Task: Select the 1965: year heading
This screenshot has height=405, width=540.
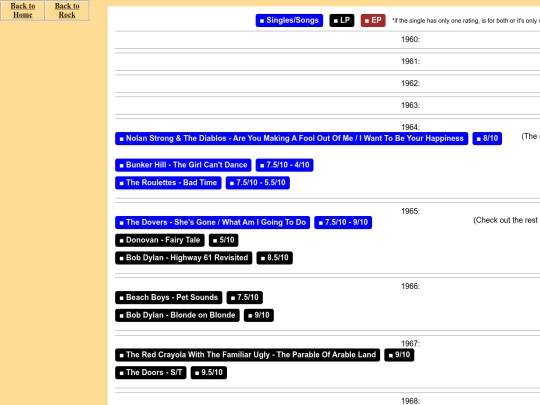Action: 411,211
